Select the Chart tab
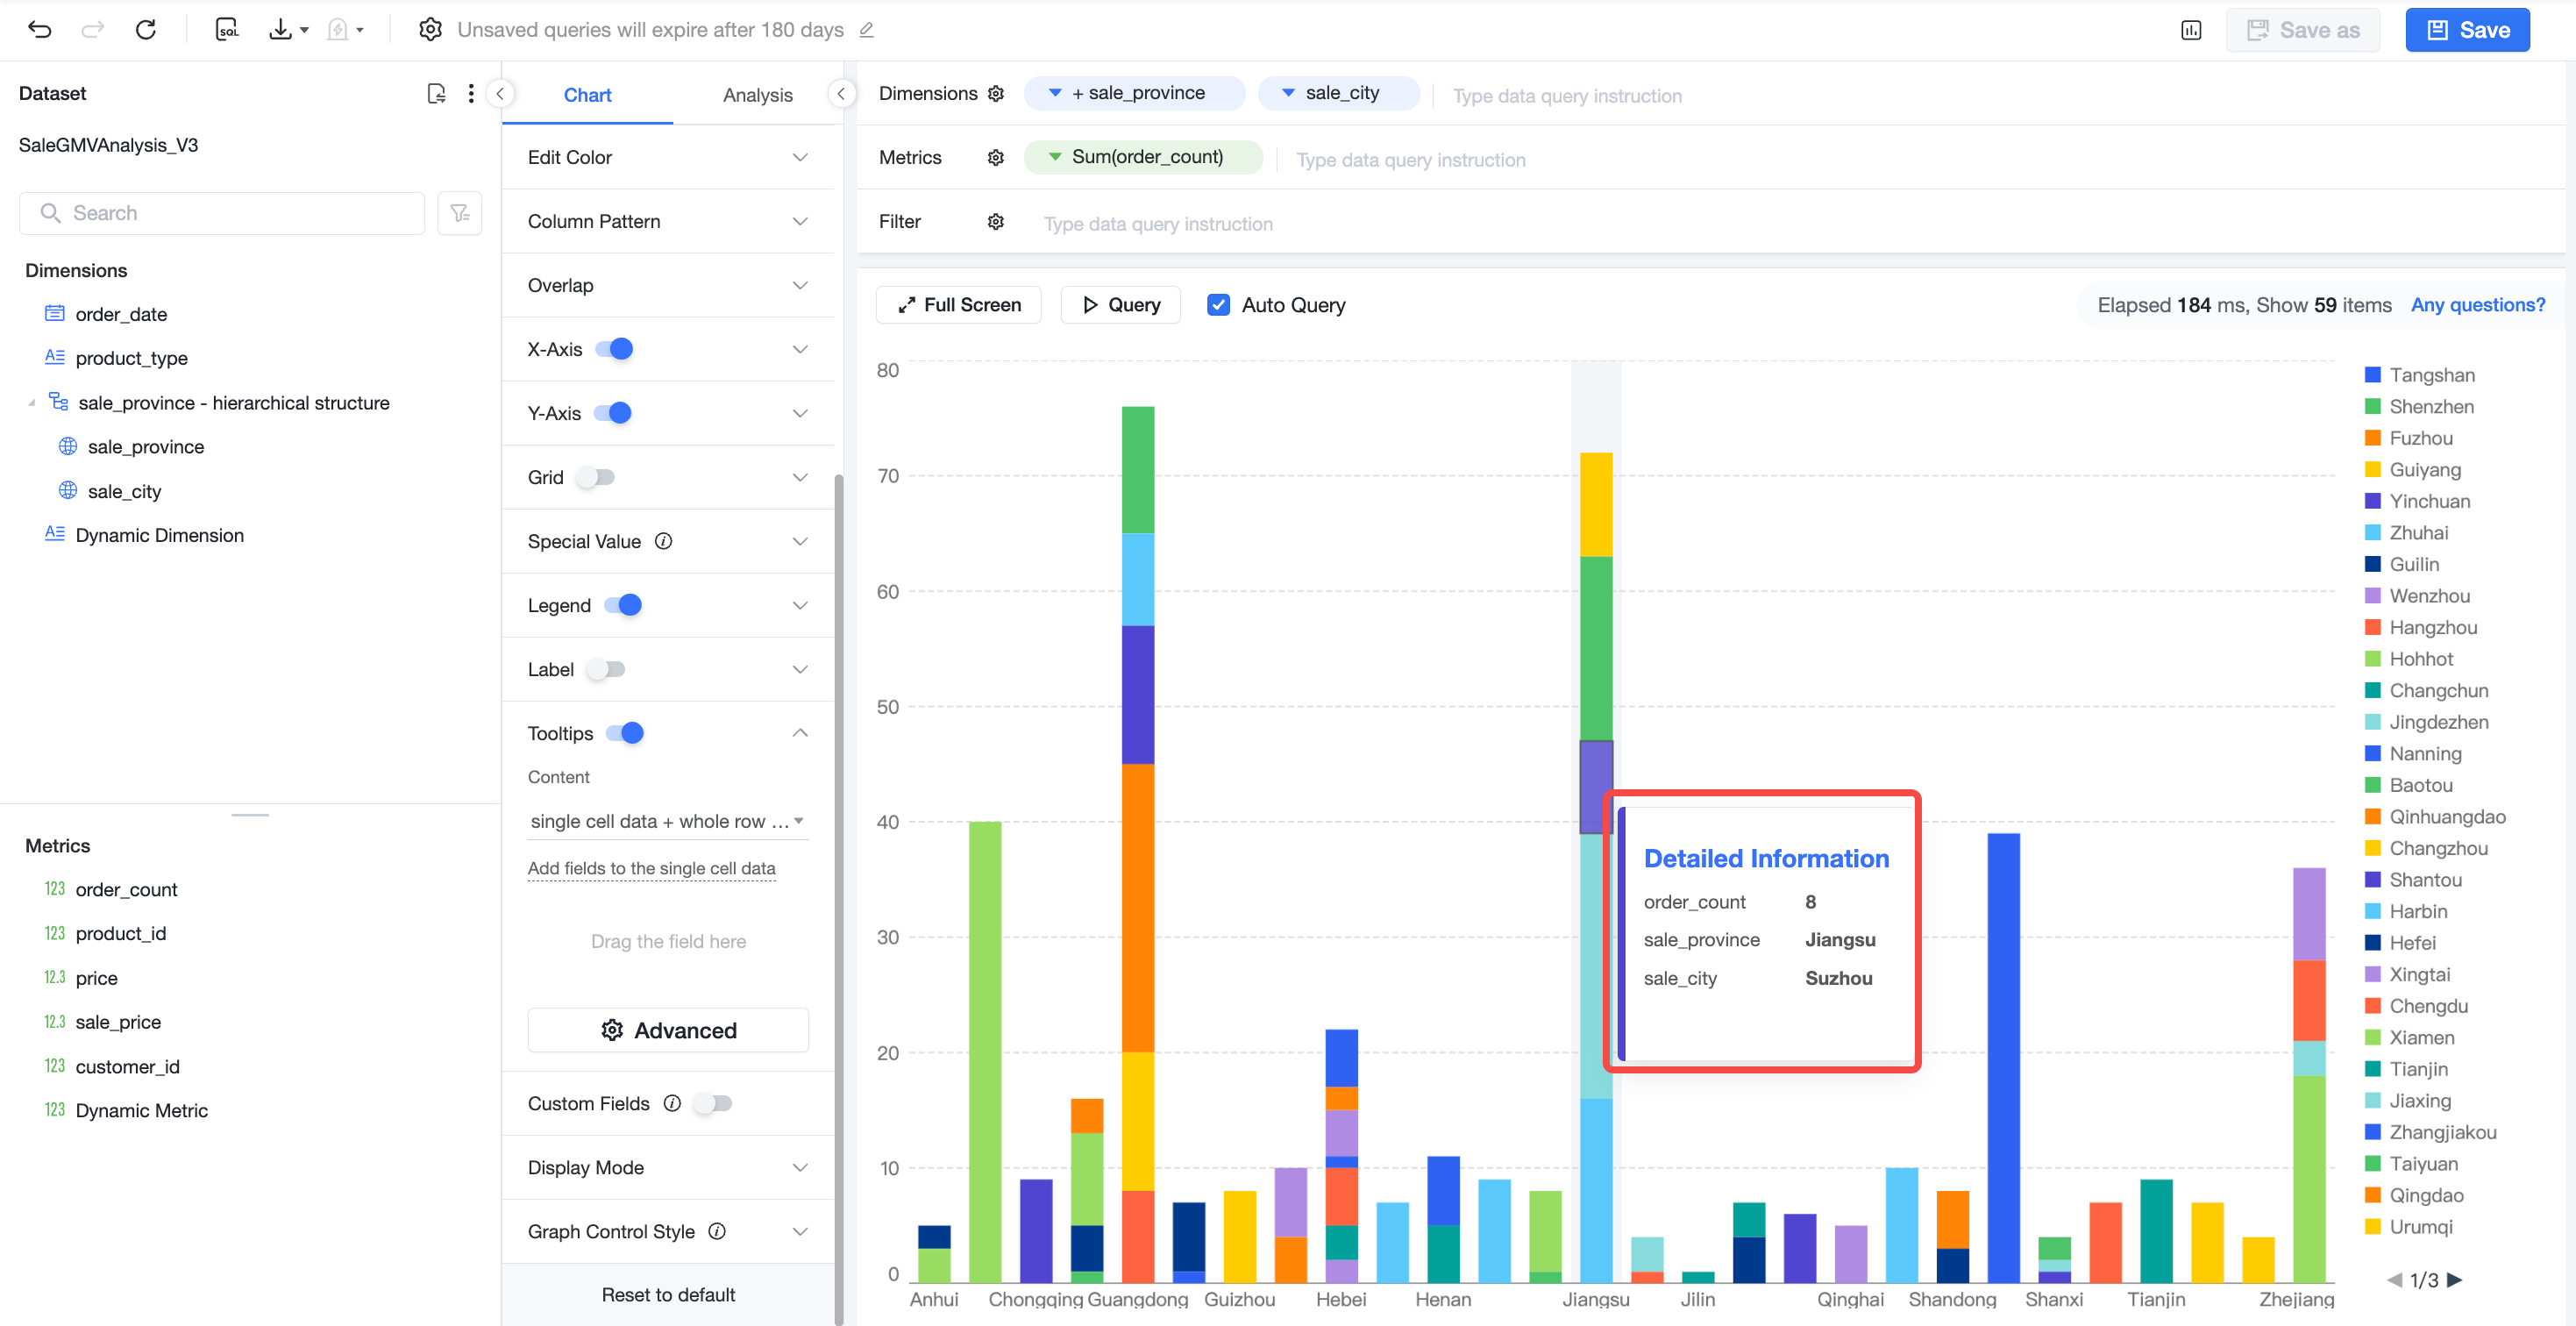This screenshot has width=2576, height=1326. click(x=587, y=95)
